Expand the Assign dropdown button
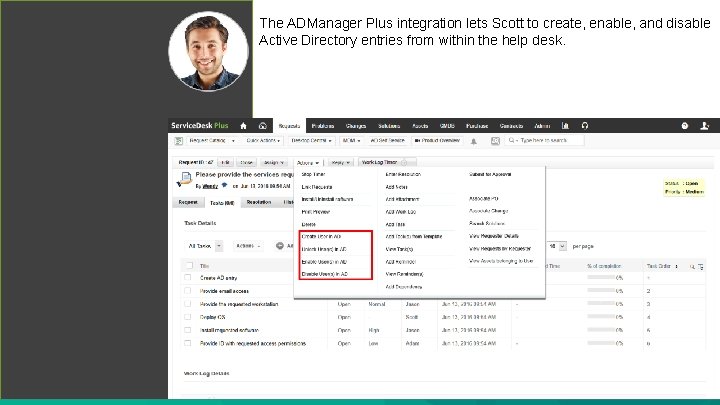Viewport: 720px width, 405px height. coord(274,163)
